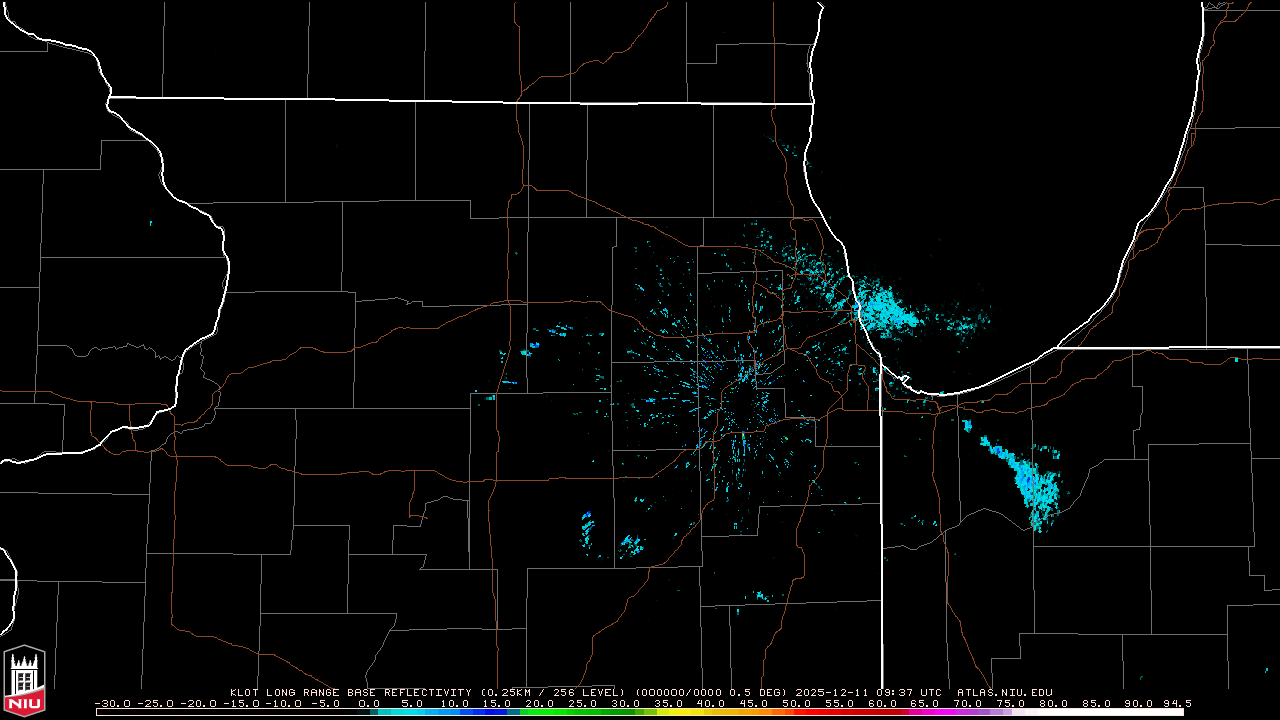This screenshot has height=720, width=1280.
Task: Click the -30.0 minimum scale label
Action: (112, 704)
